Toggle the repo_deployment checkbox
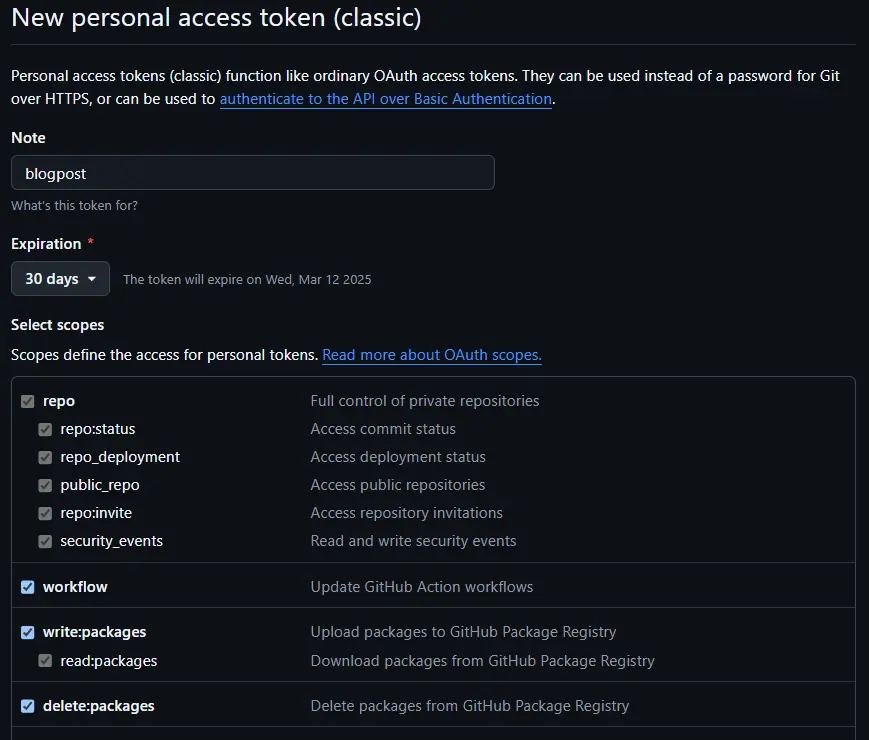Screen dimensions: 869x740 [x=45, y=457]
